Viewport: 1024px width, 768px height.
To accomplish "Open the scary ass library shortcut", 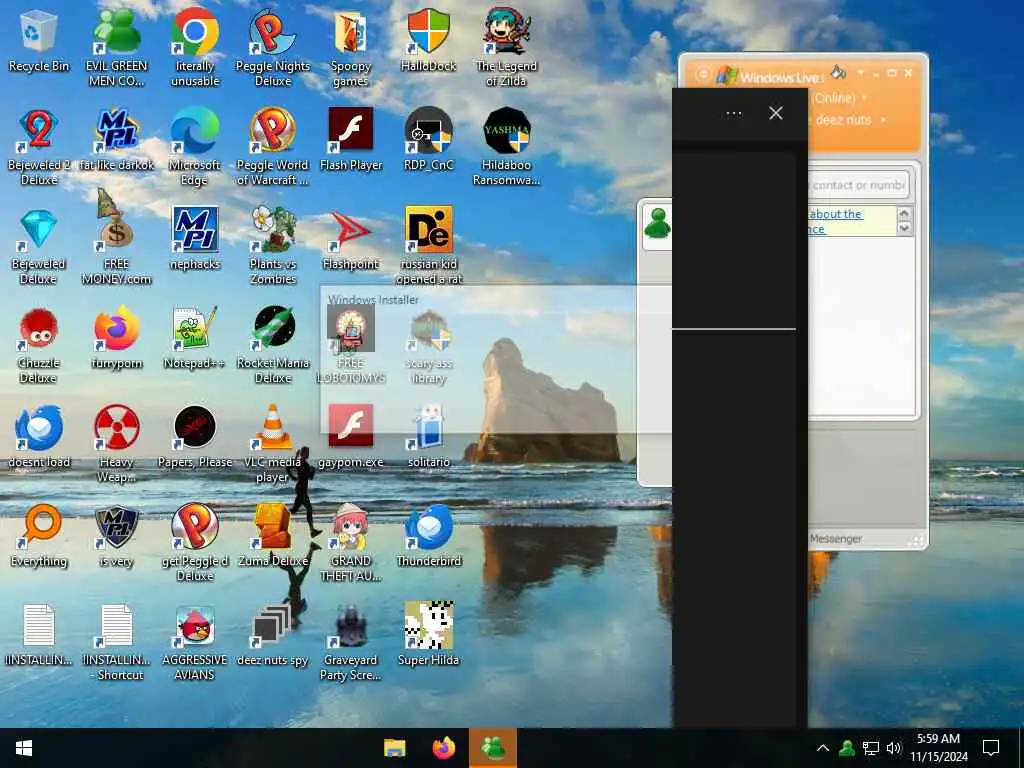I will tap(428, 344).
